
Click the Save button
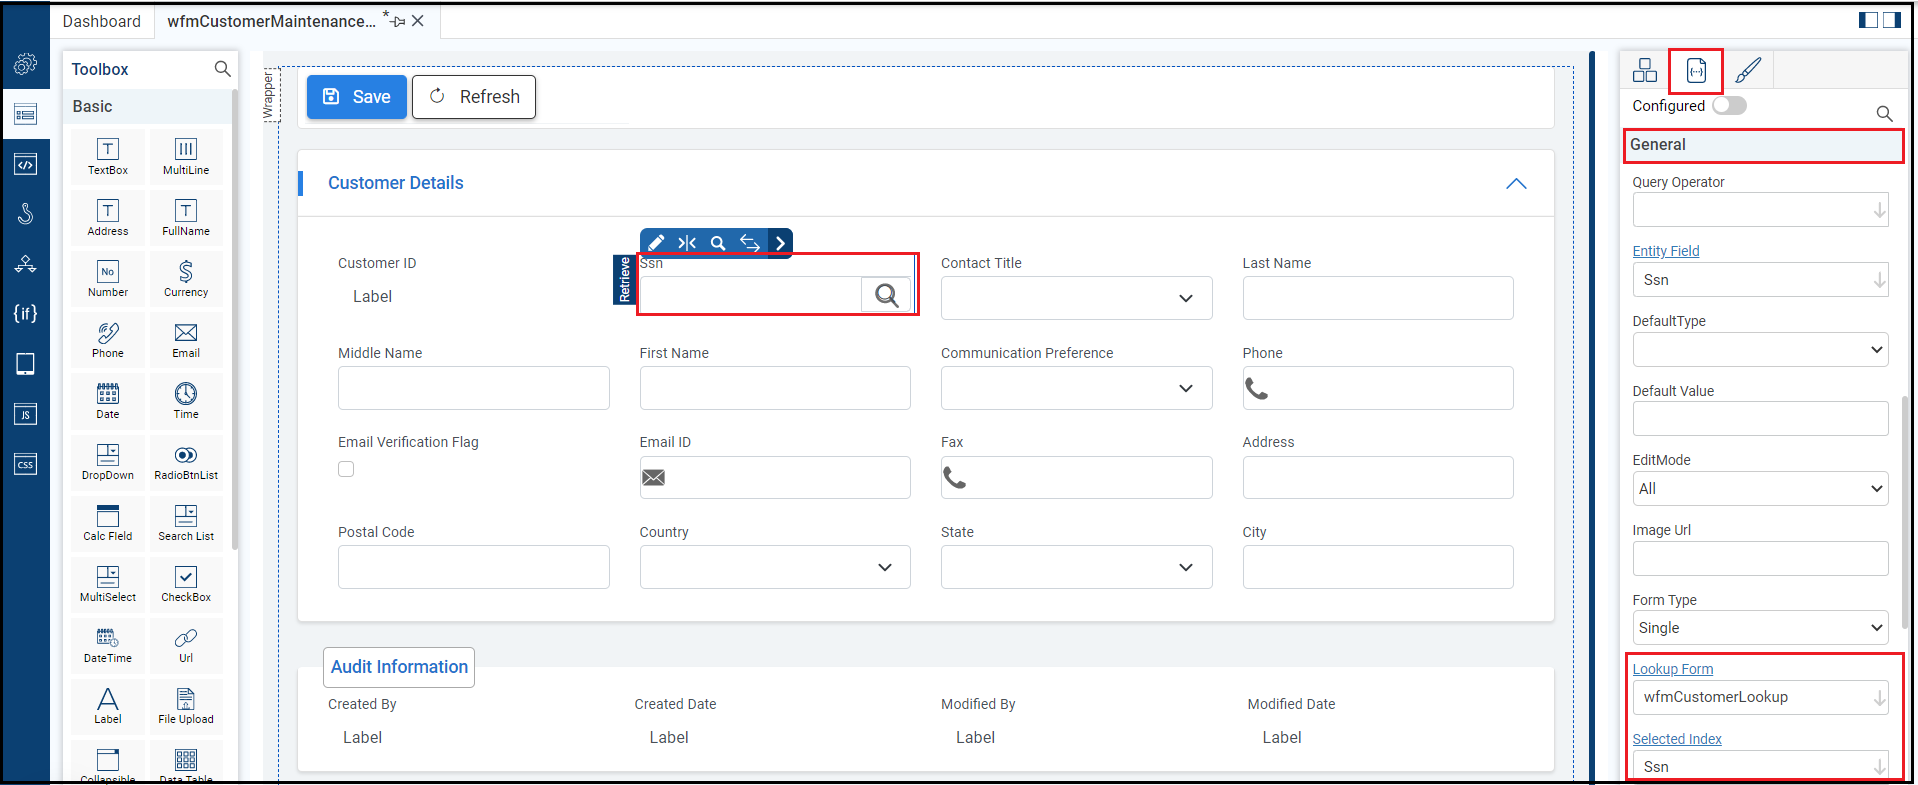(x=356, y=97)
